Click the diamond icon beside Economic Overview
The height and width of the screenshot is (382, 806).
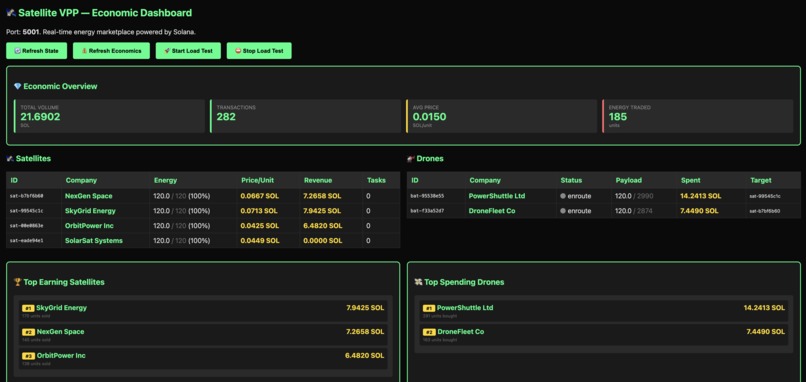pyautogui.click(x=17, y=86)
